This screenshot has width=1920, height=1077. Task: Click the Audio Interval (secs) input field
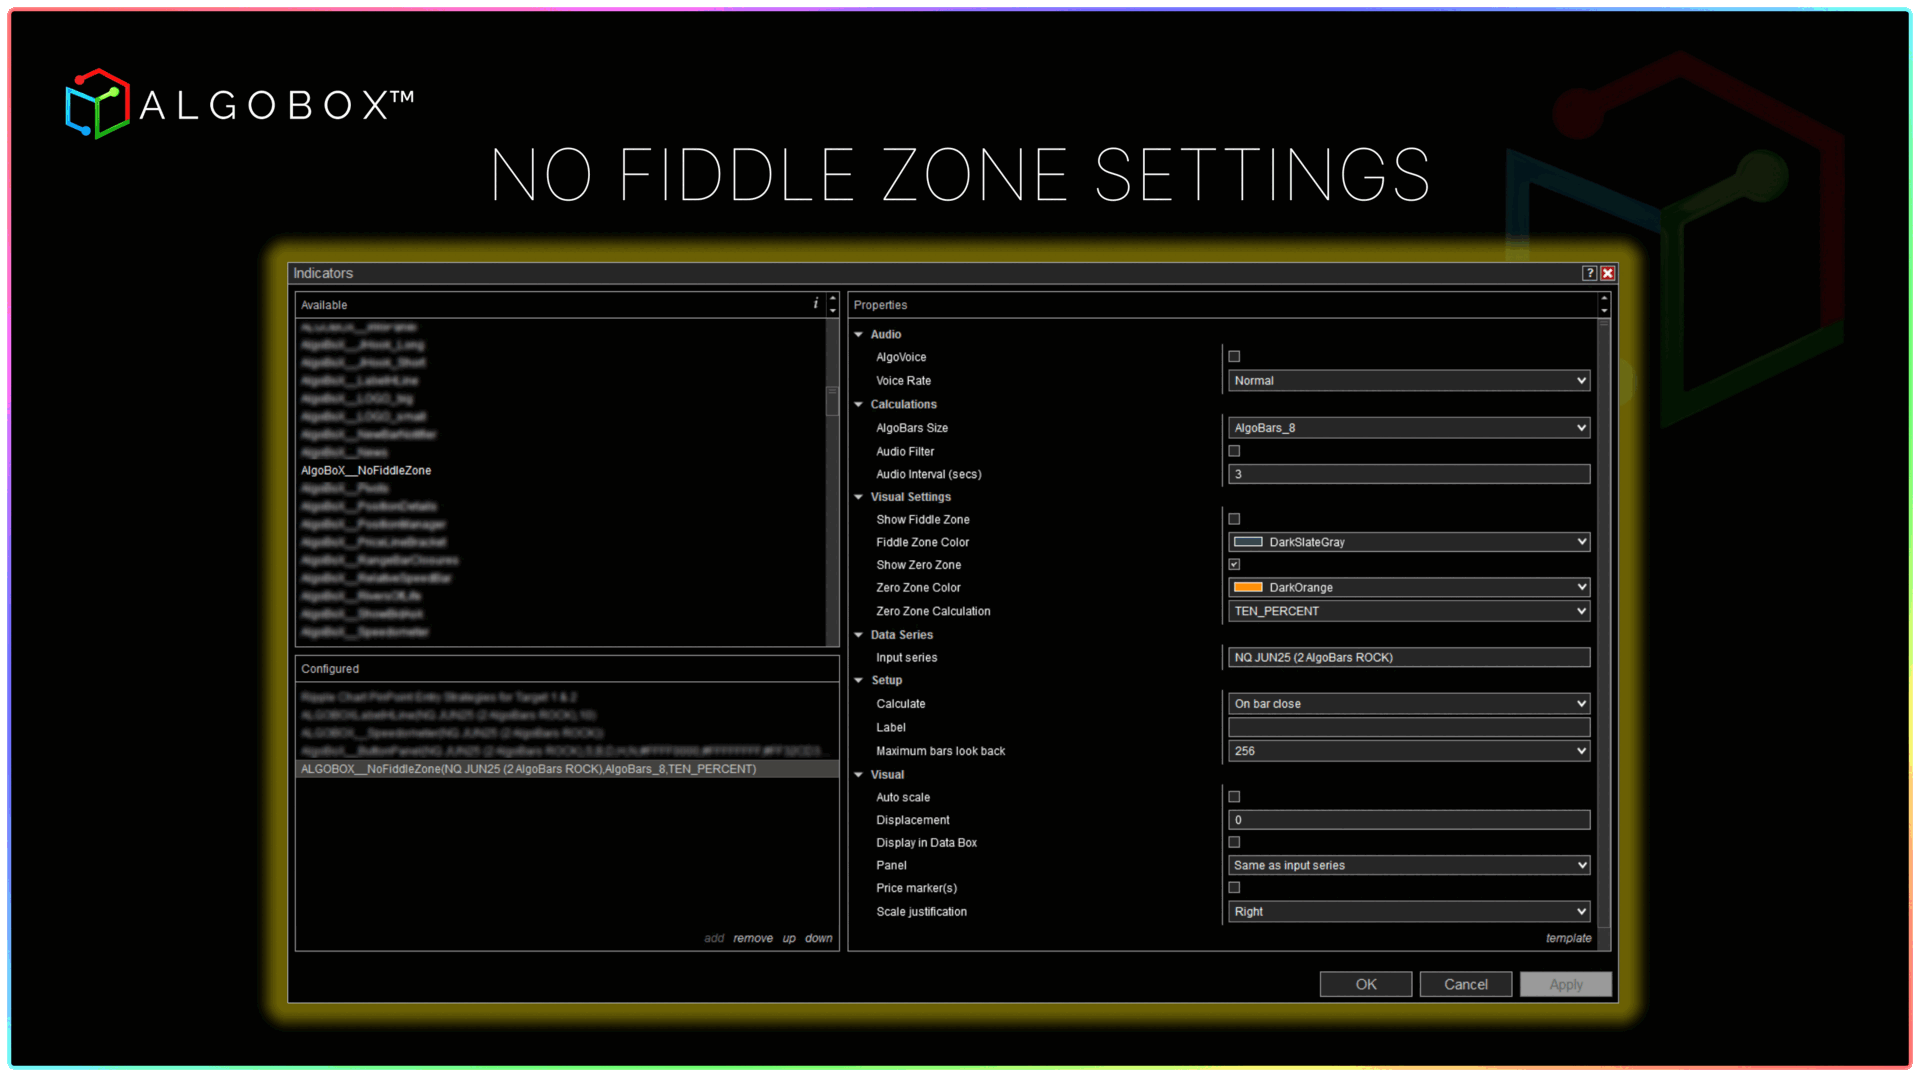tap(1408, 474)
